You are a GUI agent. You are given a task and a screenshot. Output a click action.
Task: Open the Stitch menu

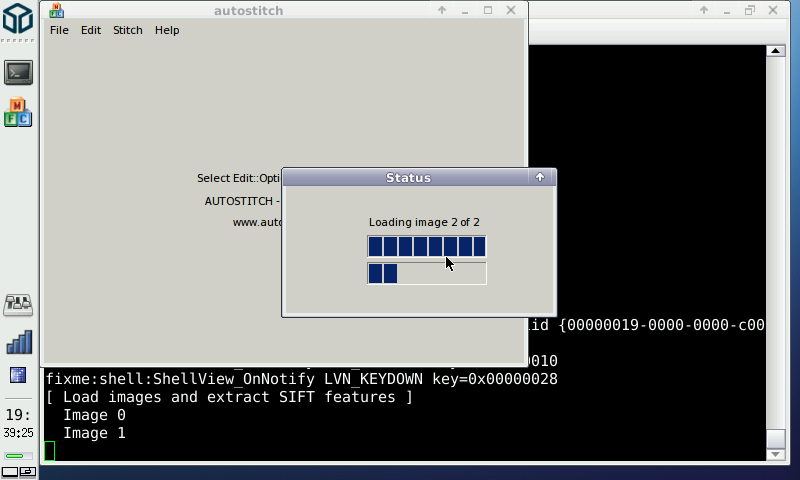[x=128, y=30]
